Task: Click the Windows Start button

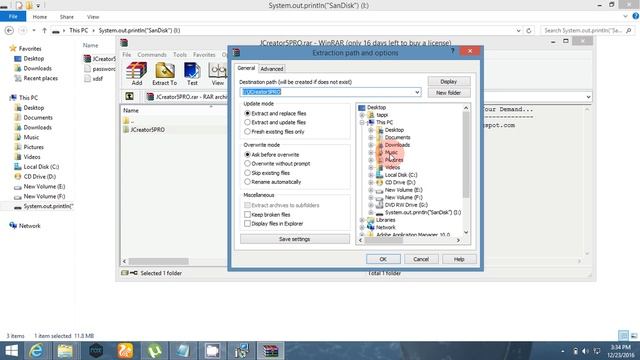Action: point(11,351)
